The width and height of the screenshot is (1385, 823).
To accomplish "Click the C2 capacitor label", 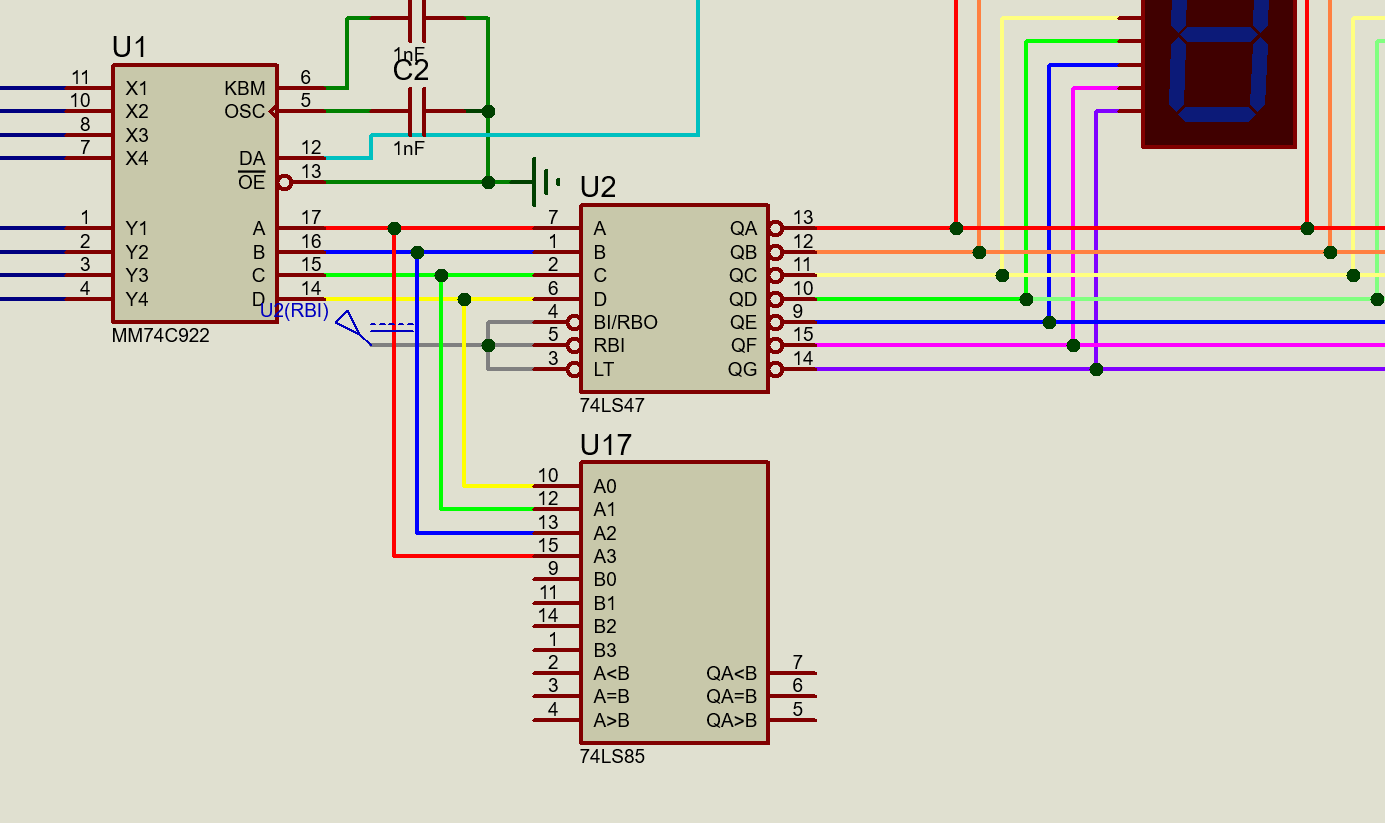I will pos(411,70).
